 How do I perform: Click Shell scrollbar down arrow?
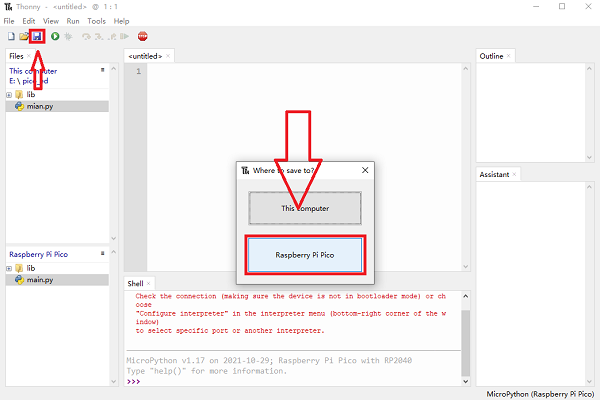point(465,381)
